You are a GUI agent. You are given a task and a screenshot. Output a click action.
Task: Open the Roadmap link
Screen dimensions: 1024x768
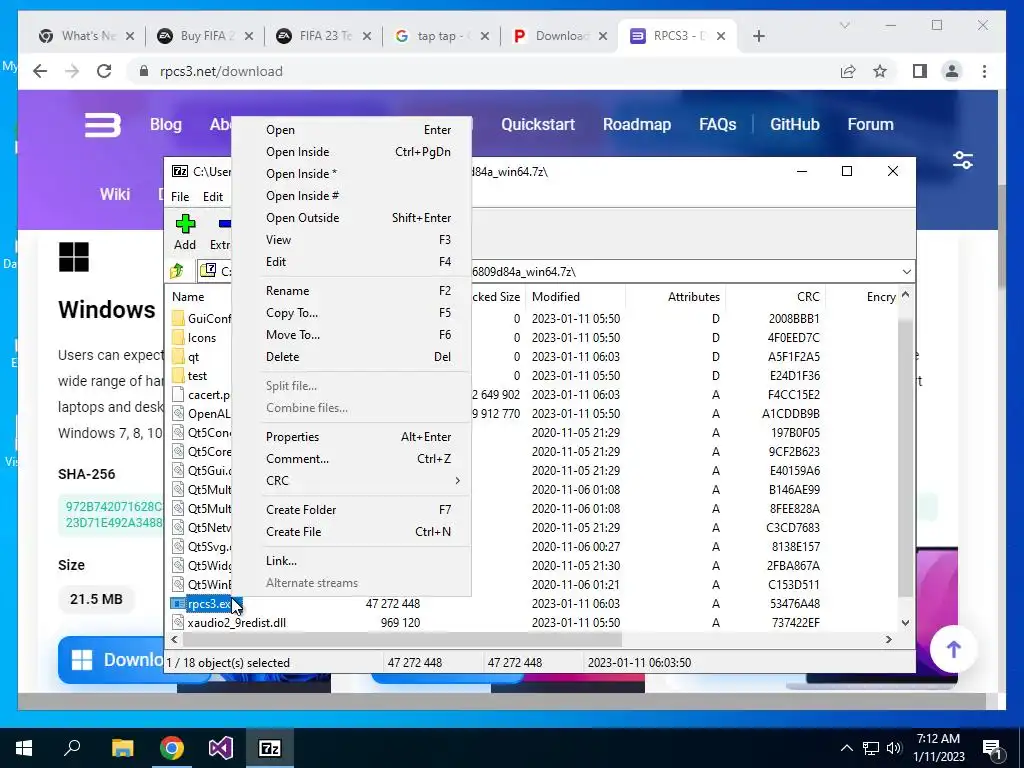pos(637,125)
